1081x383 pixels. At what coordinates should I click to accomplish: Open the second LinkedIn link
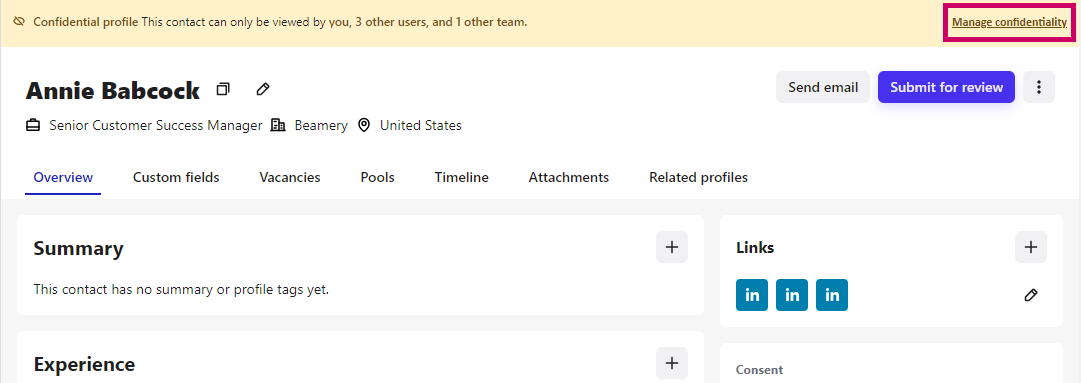click(x=792, y=296)
